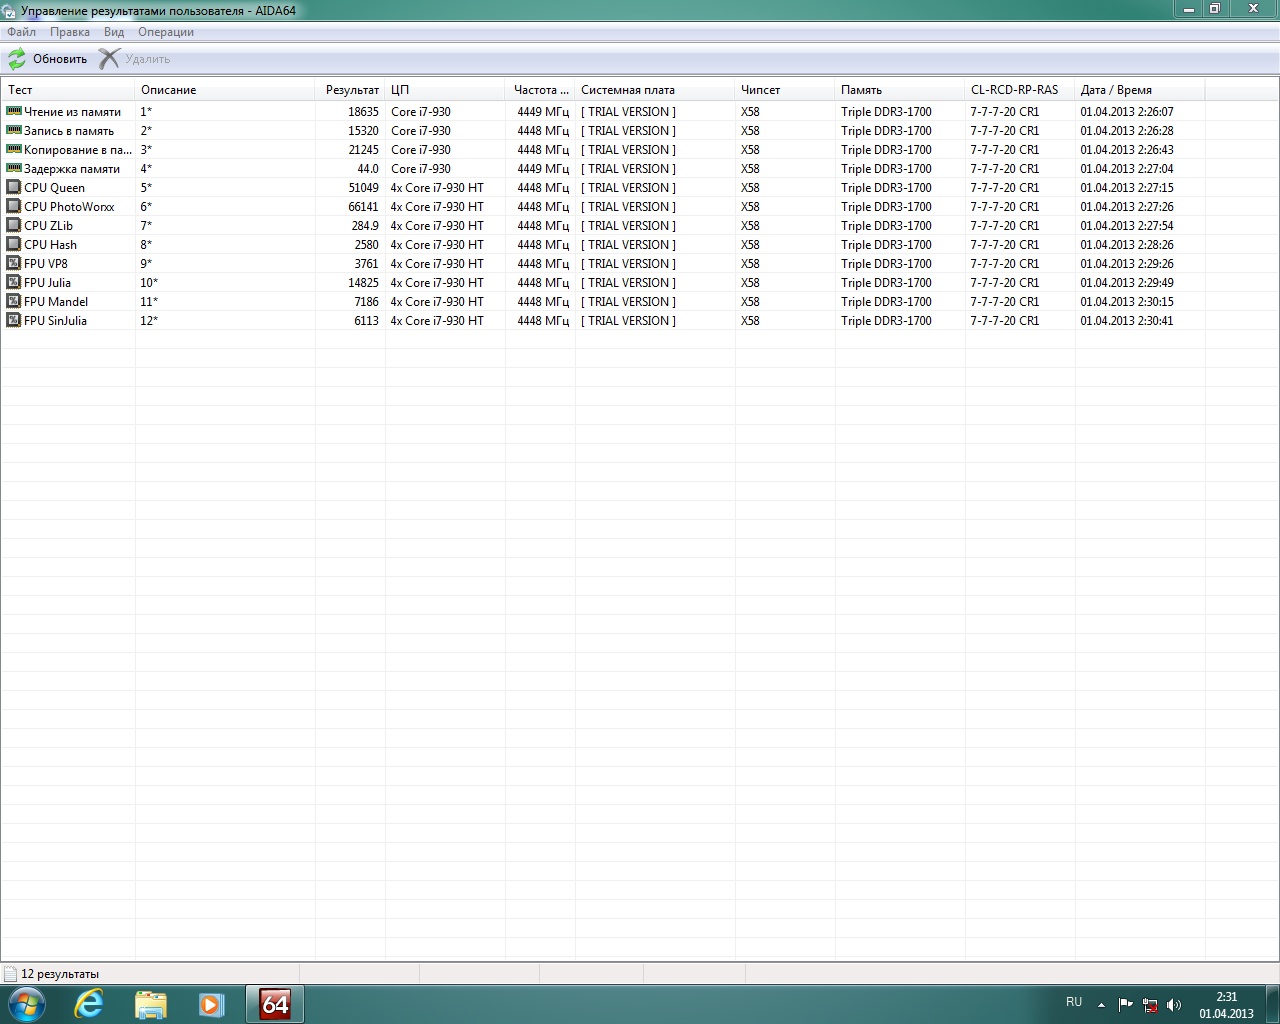Select the CPU ZLib row
The width and height of the screenshot is (1280, 1024).
[604, 226]
